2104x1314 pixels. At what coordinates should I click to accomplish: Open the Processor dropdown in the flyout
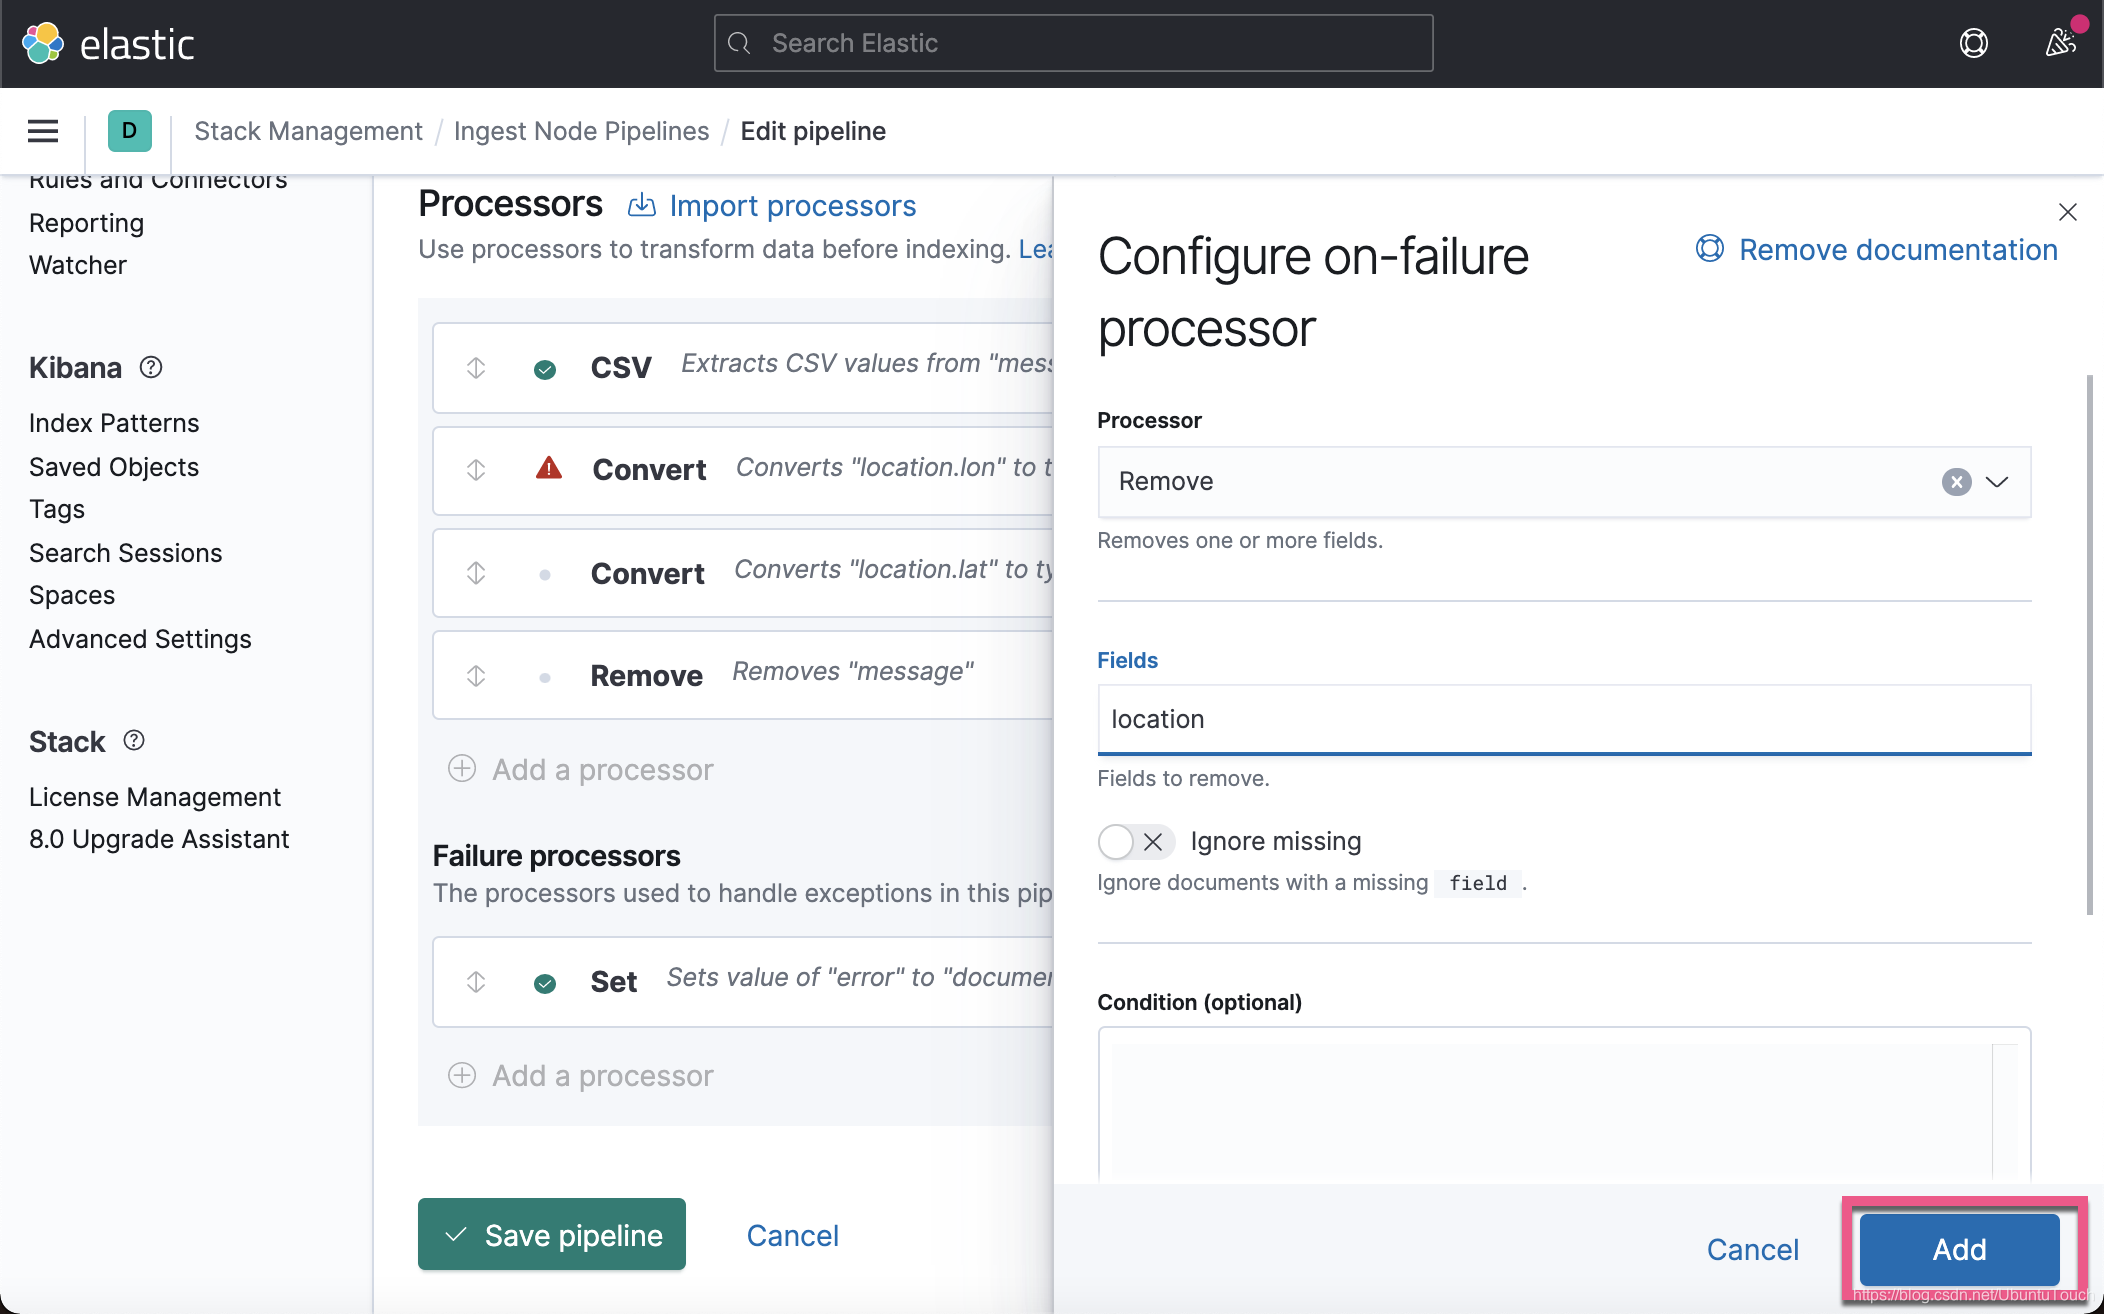[x=1997, y=482]
